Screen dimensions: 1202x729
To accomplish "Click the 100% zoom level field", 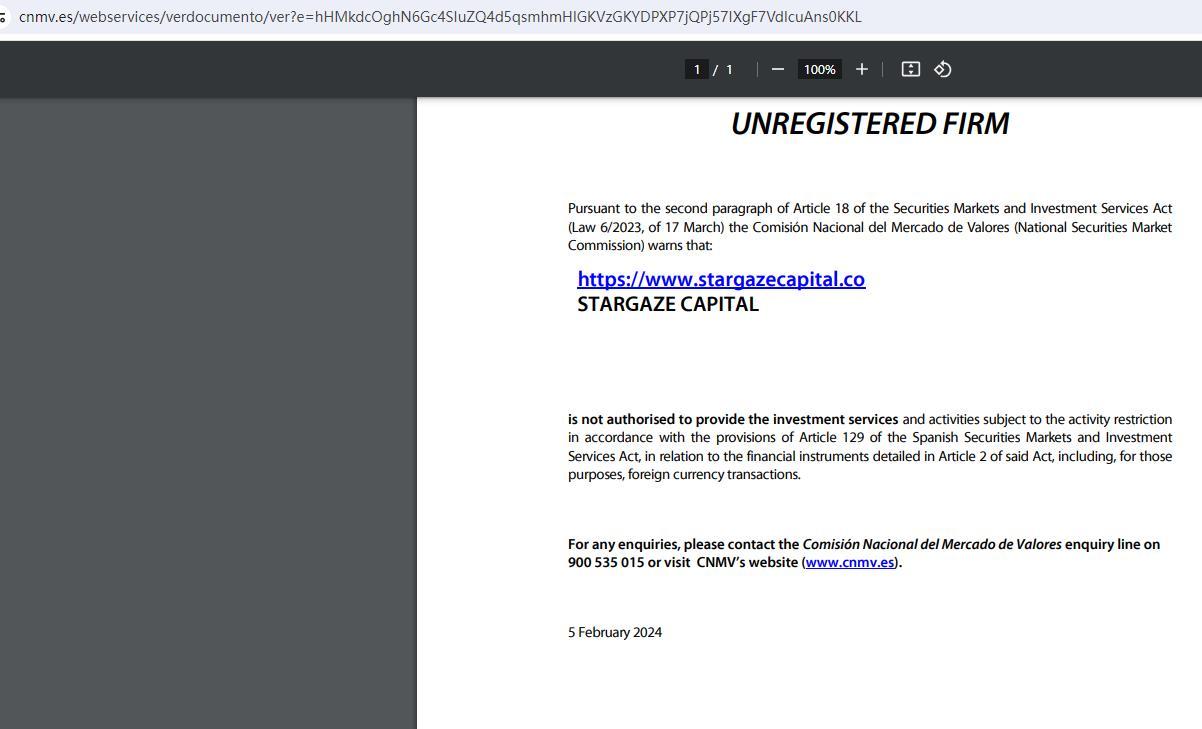I will [819, 69].
